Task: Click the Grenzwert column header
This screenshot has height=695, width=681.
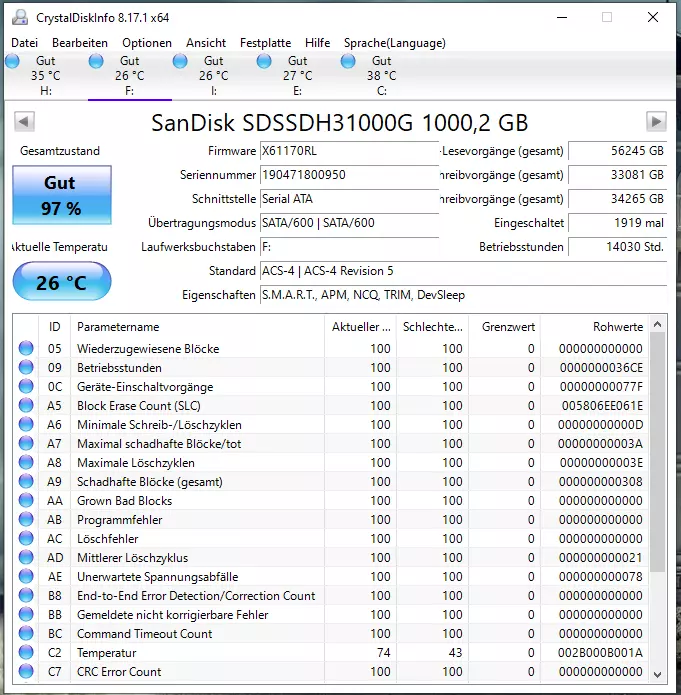Action: click(504, 327)
